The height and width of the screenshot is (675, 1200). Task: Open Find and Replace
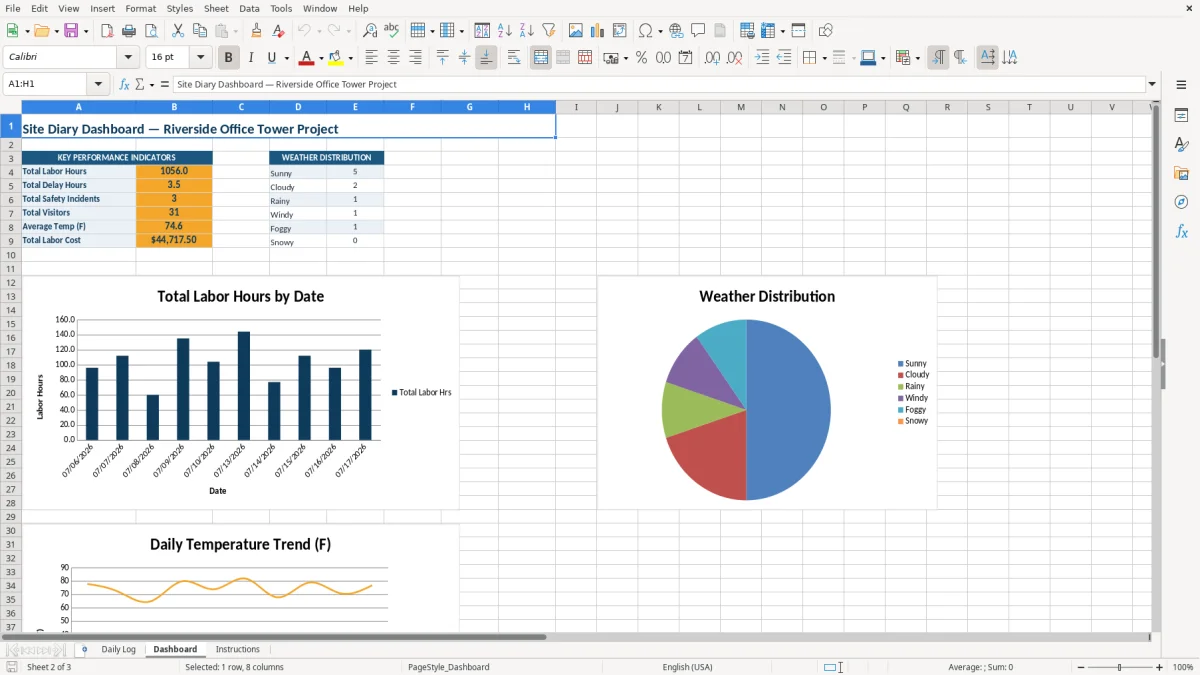(370, 31)
